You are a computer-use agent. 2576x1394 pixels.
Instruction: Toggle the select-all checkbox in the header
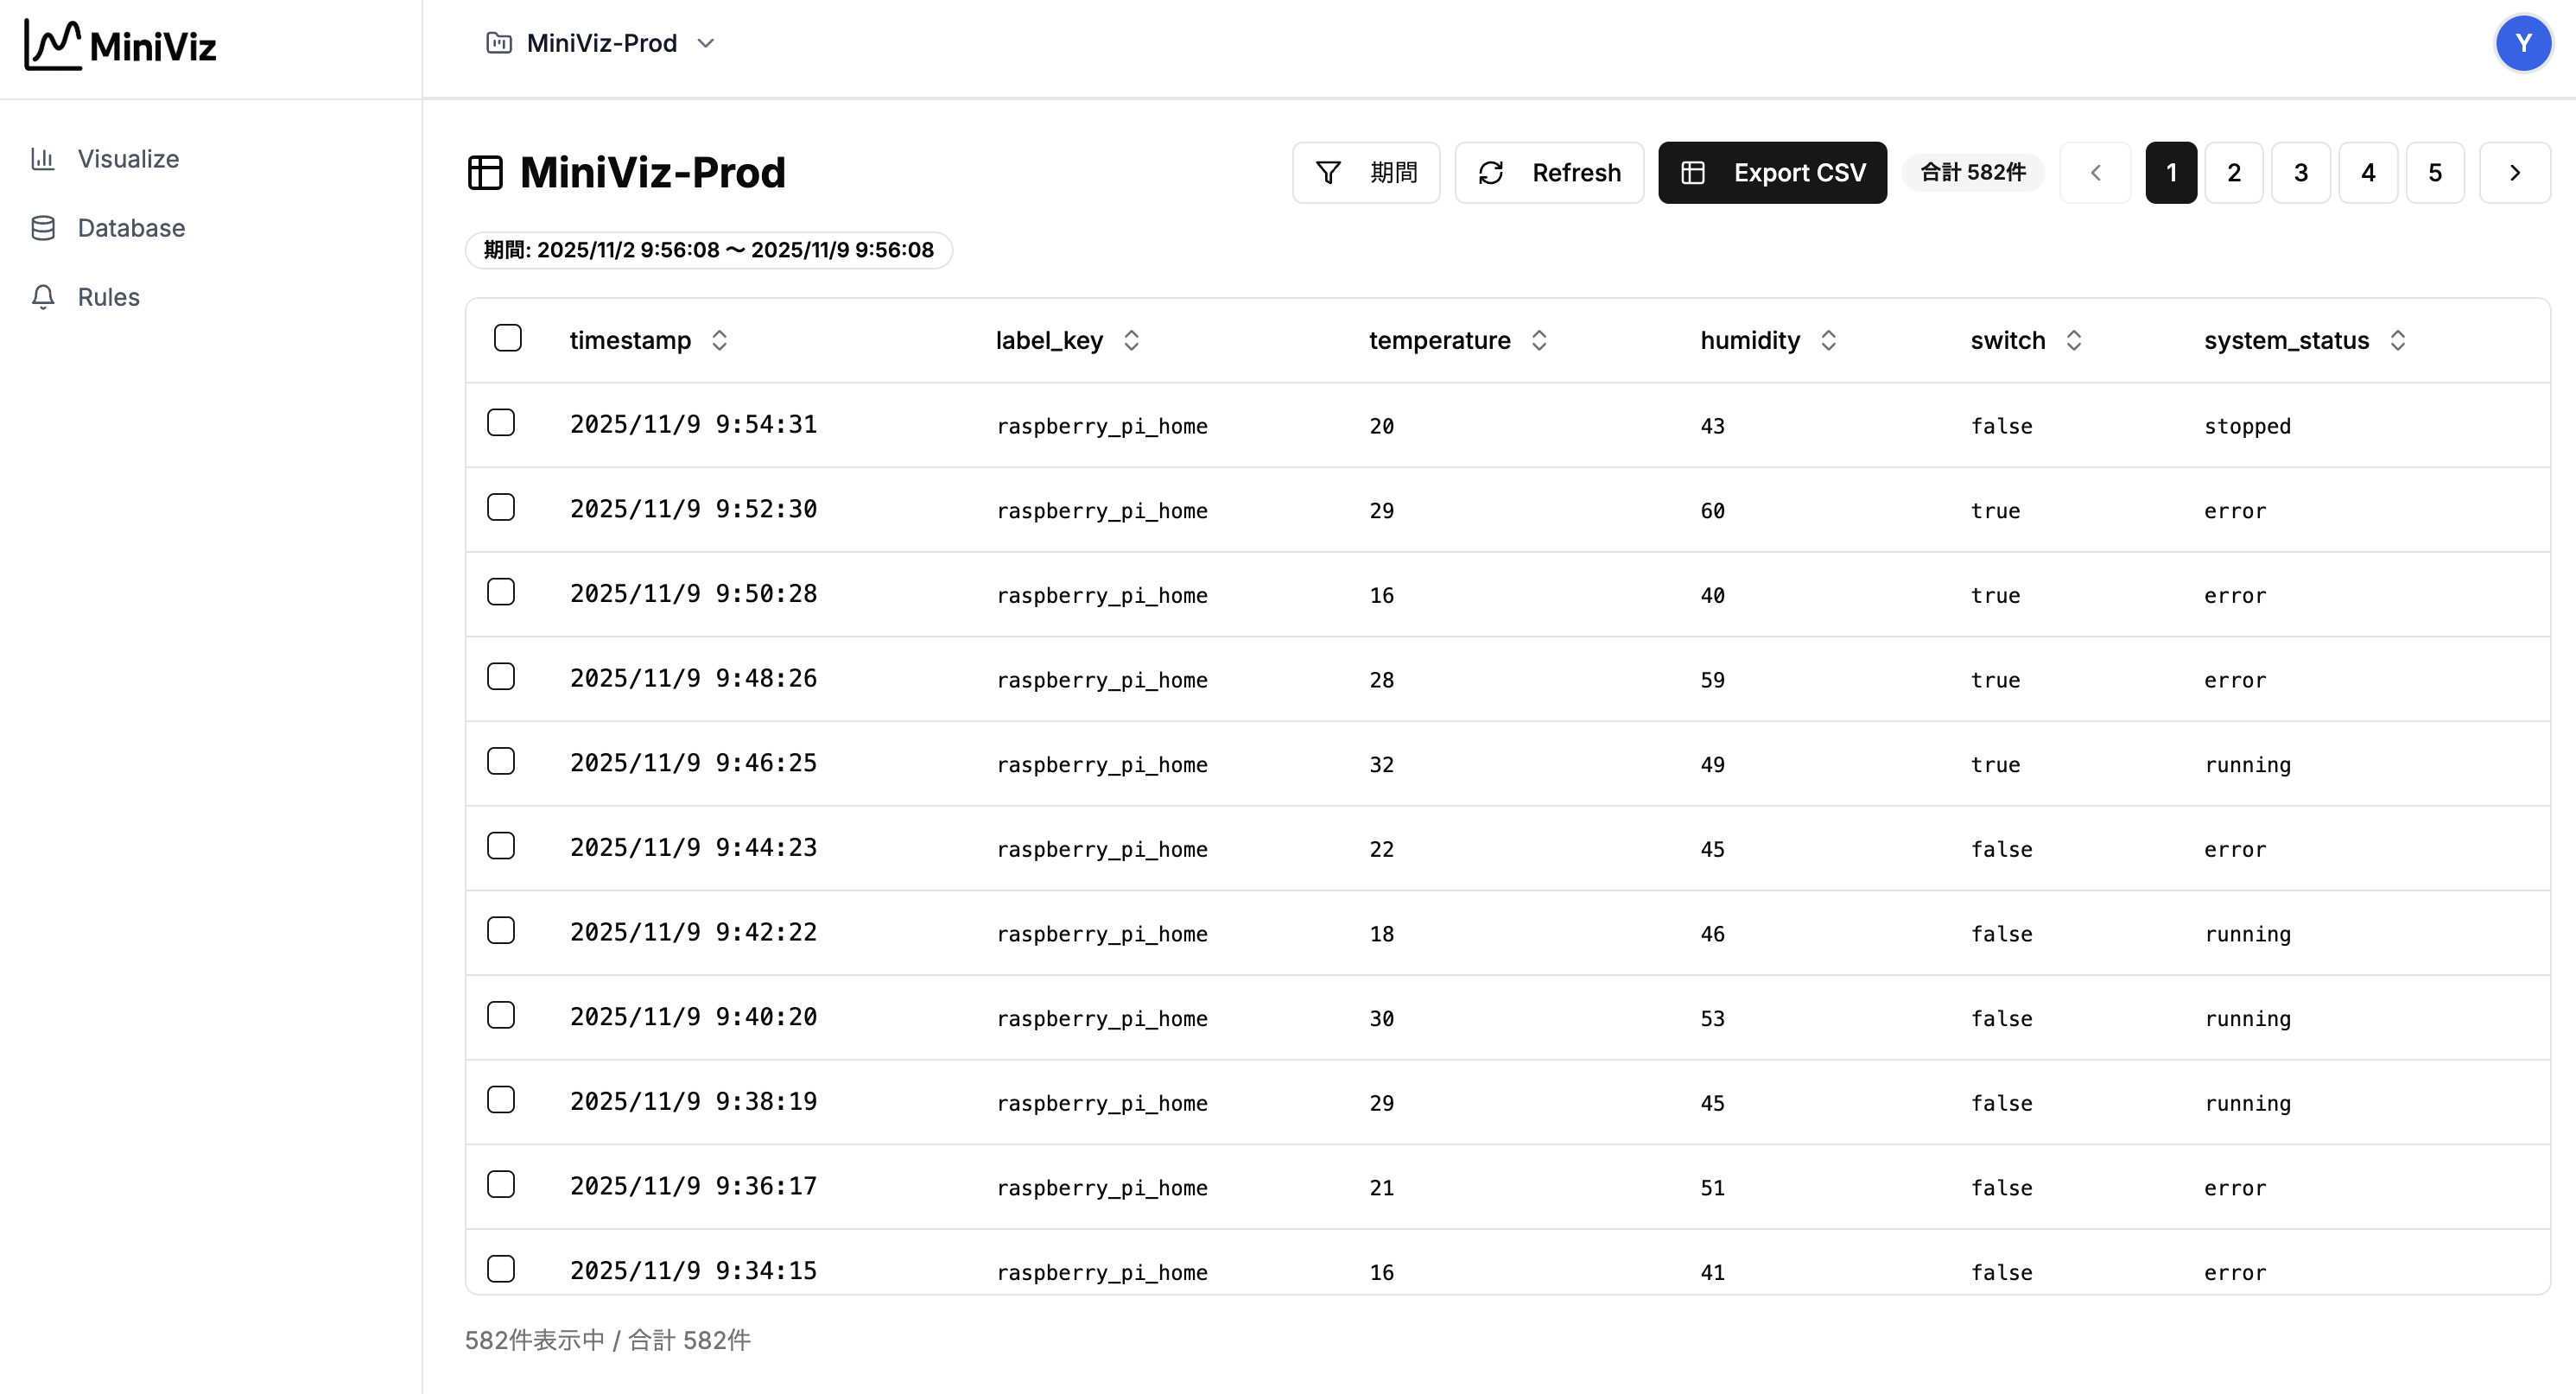(x=508, y=338)
